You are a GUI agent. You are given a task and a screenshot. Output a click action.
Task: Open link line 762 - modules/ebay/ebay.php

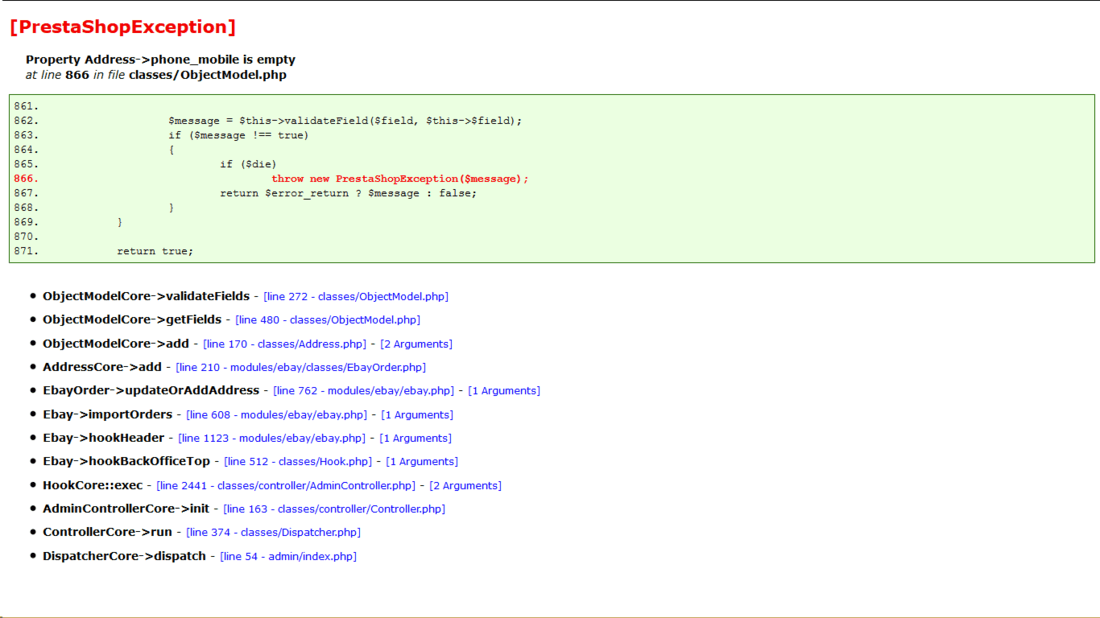[363, 391]
